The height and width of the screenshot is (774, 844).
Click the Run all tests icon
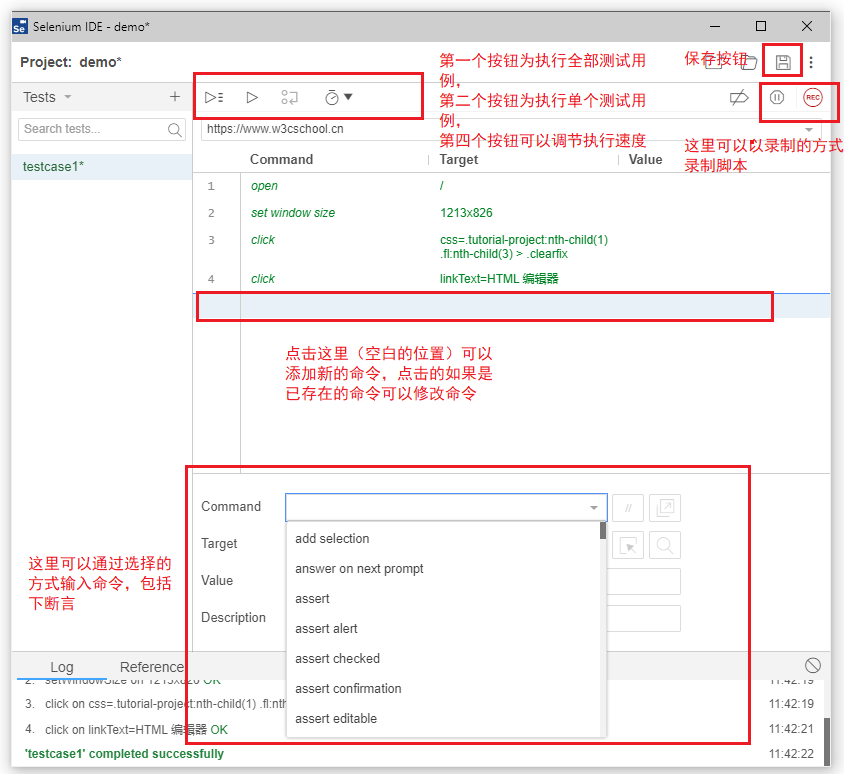tap(213, 97)
